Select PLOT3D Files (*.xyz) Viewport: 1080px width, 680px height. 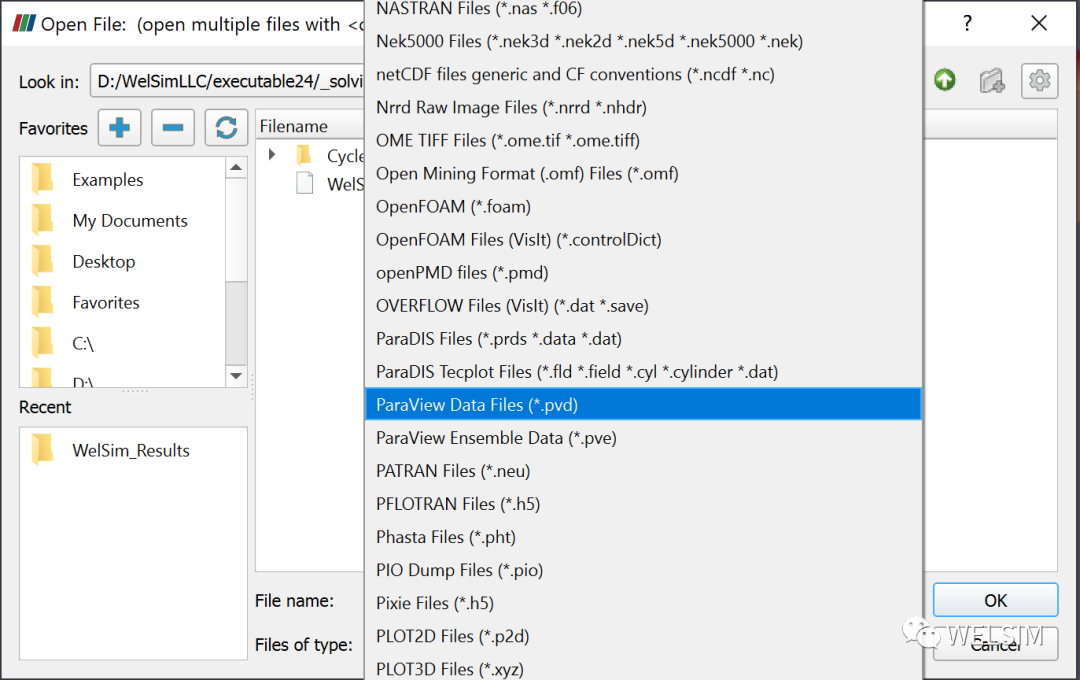[x=643, y=667]
